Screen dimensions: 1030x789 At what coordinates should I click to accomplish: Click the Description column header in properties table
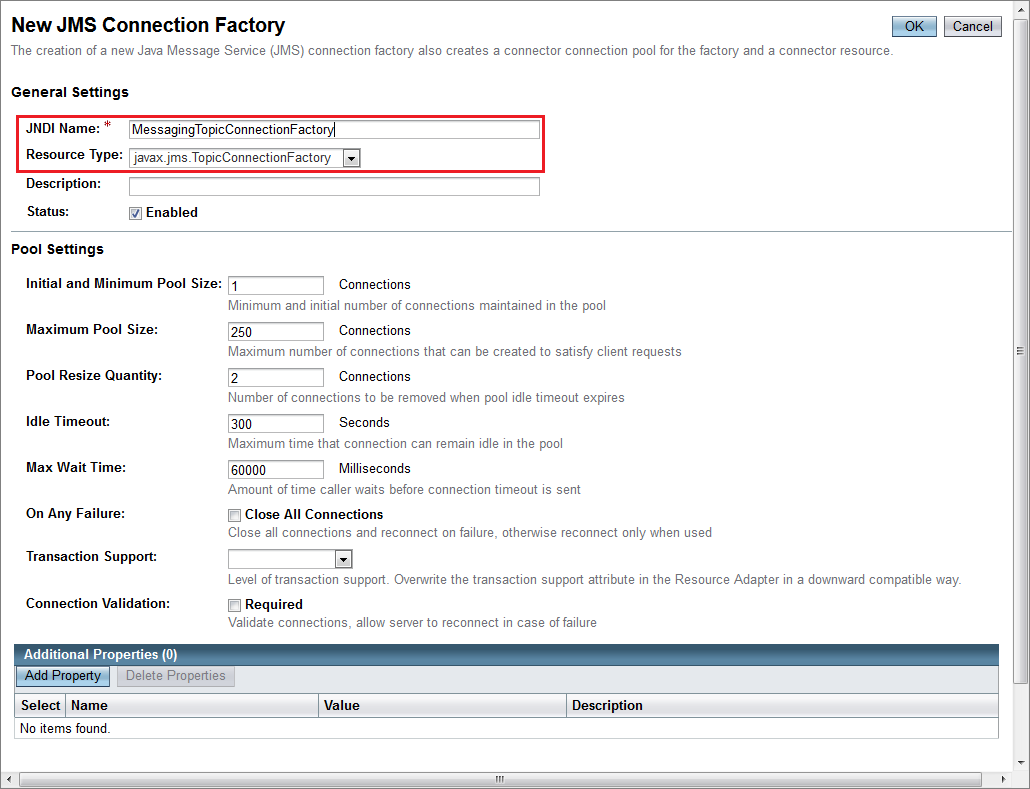(782, 706)
